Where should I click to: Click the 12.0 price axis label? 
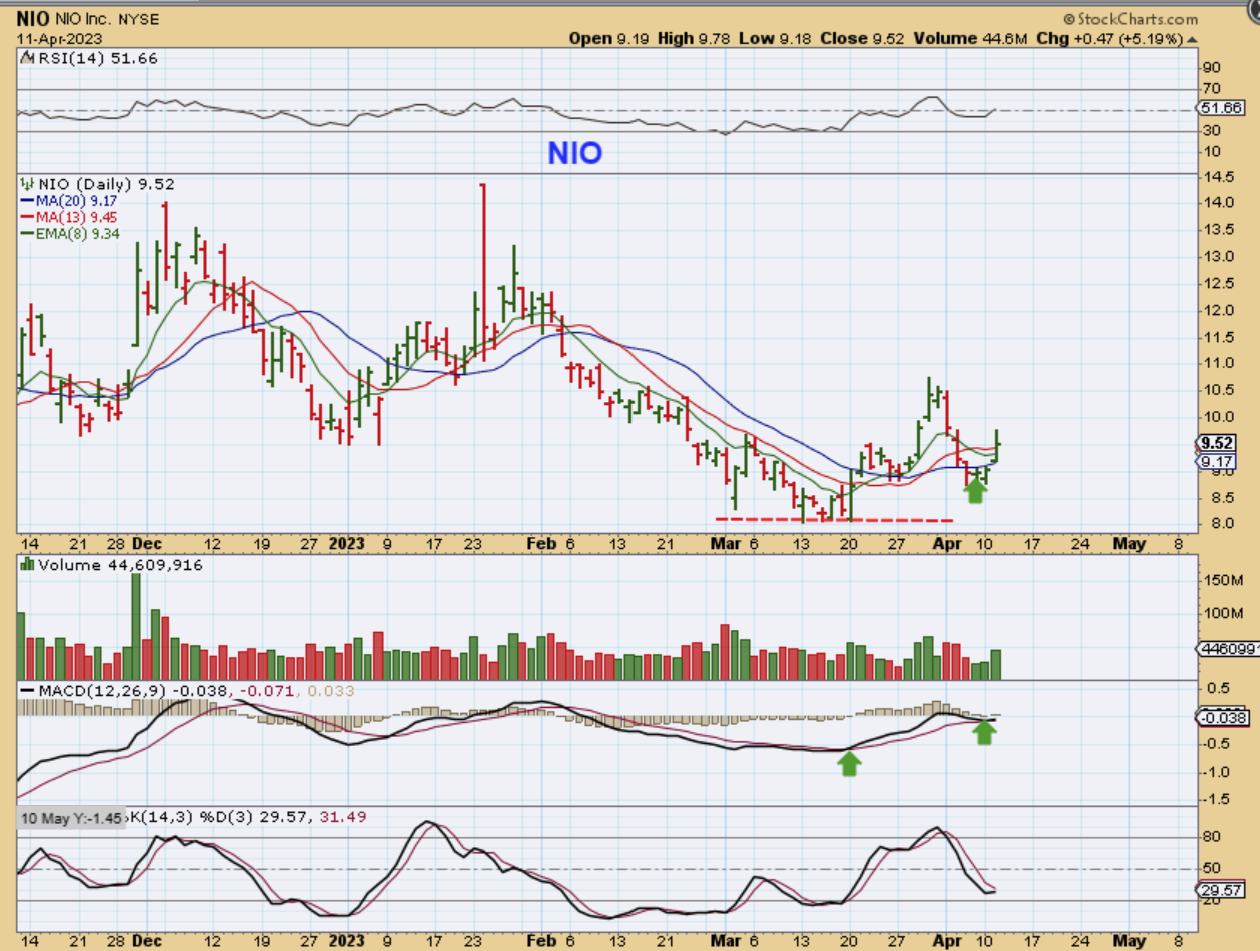(x=1219, y=310)
